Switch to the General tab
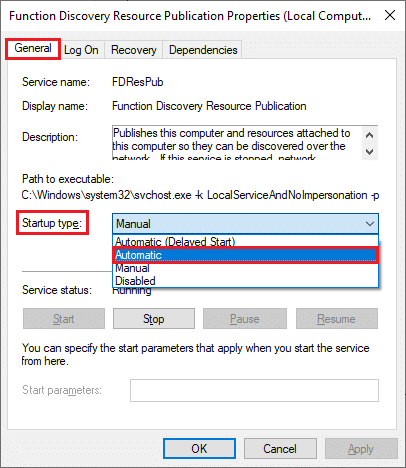The width and height of the screenshot is (406, 468). pyautogui.click(x=33, y=49)
